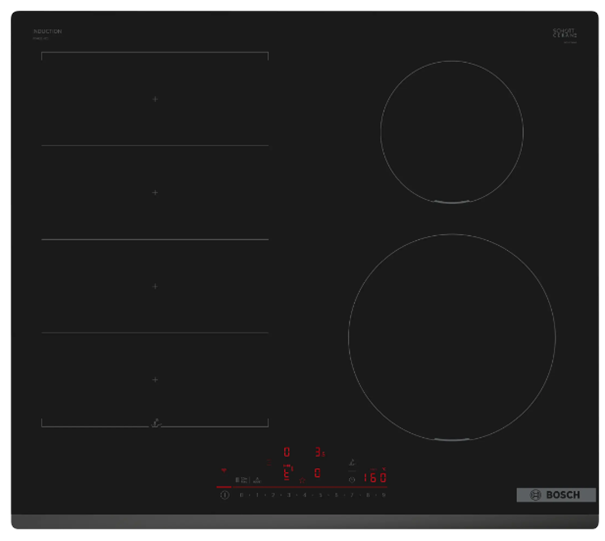Click the topmost cross marker in the flex zone
Image resolution: width=605 pixels, height=541 pixels.
155,99
